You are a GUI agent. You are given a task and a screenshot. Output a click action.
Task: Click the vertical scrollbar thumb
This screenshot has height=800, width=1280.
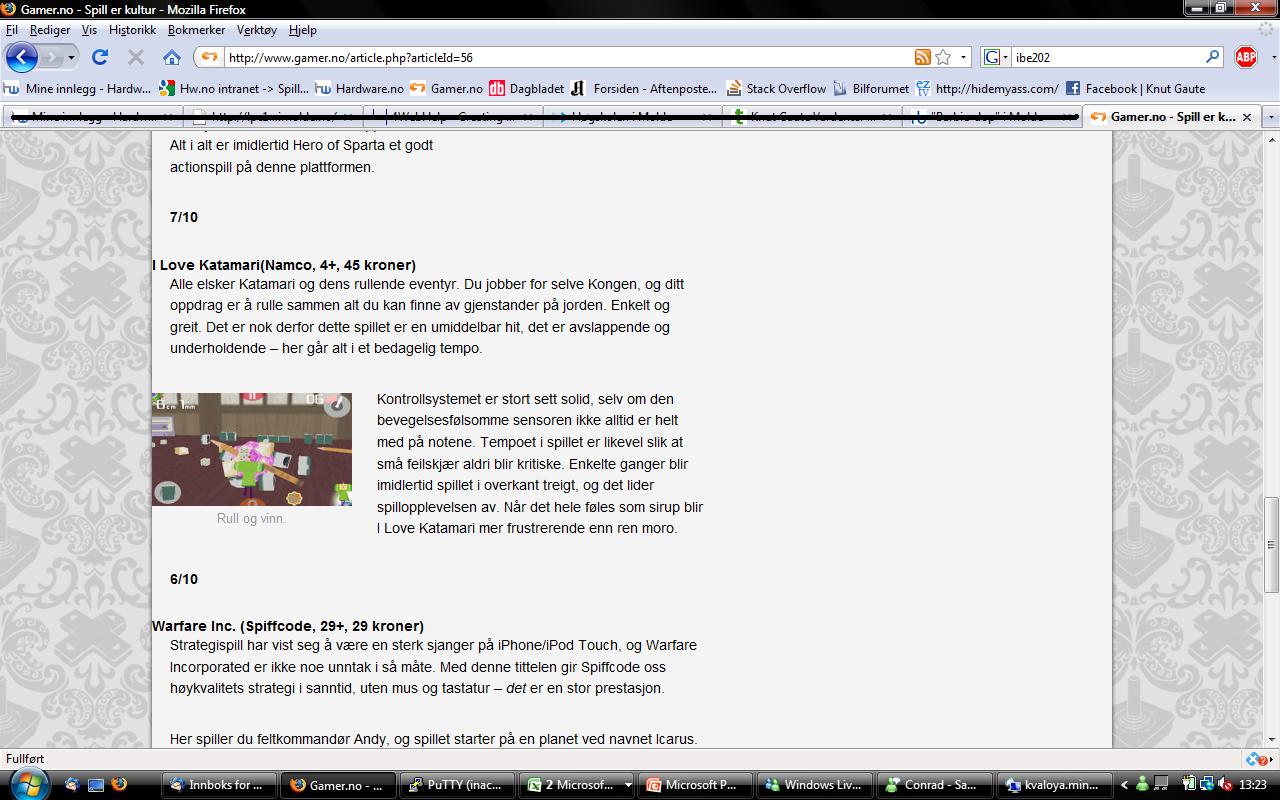point(1271,545)
